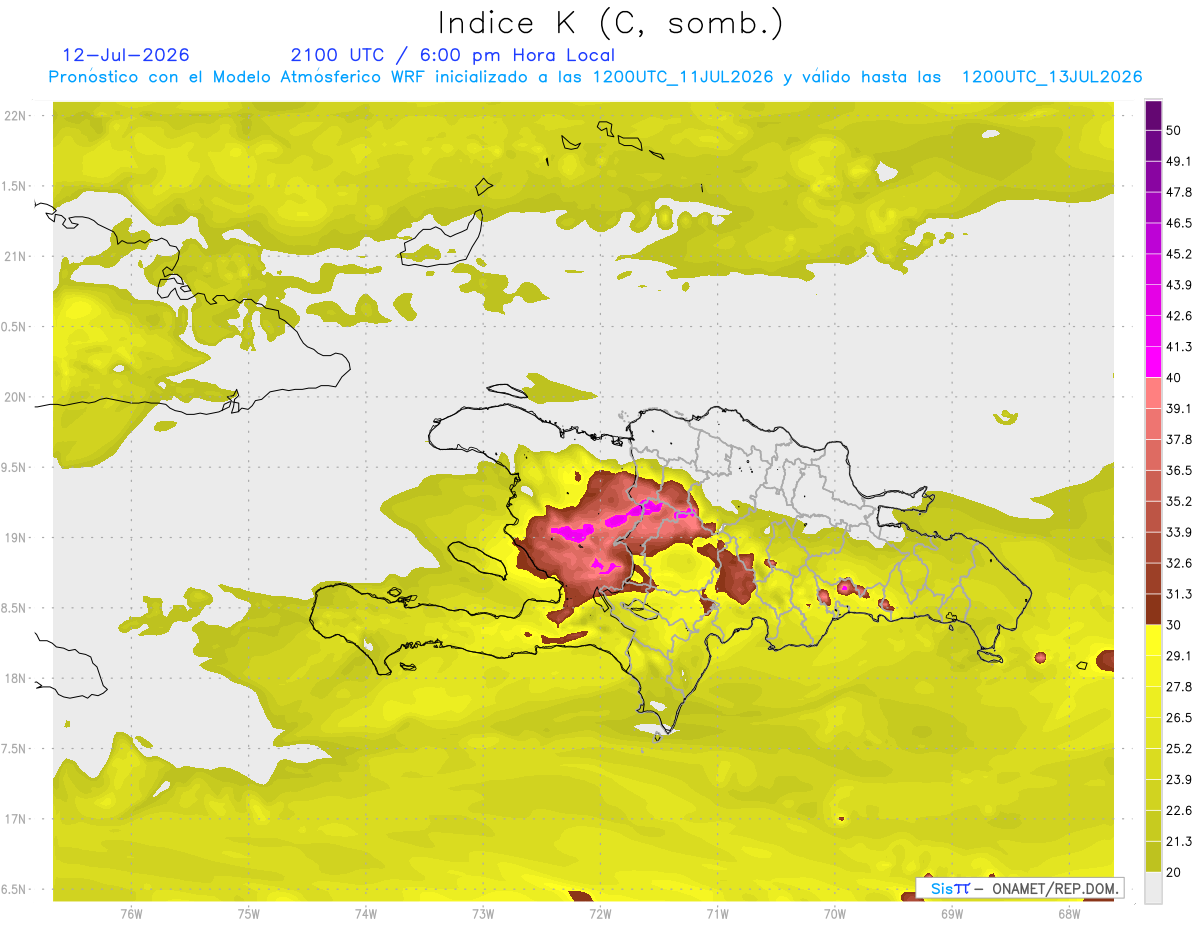
Task: Pick the bright yellow band between 29.1 and 30
Action: [x=1154, y=640]
